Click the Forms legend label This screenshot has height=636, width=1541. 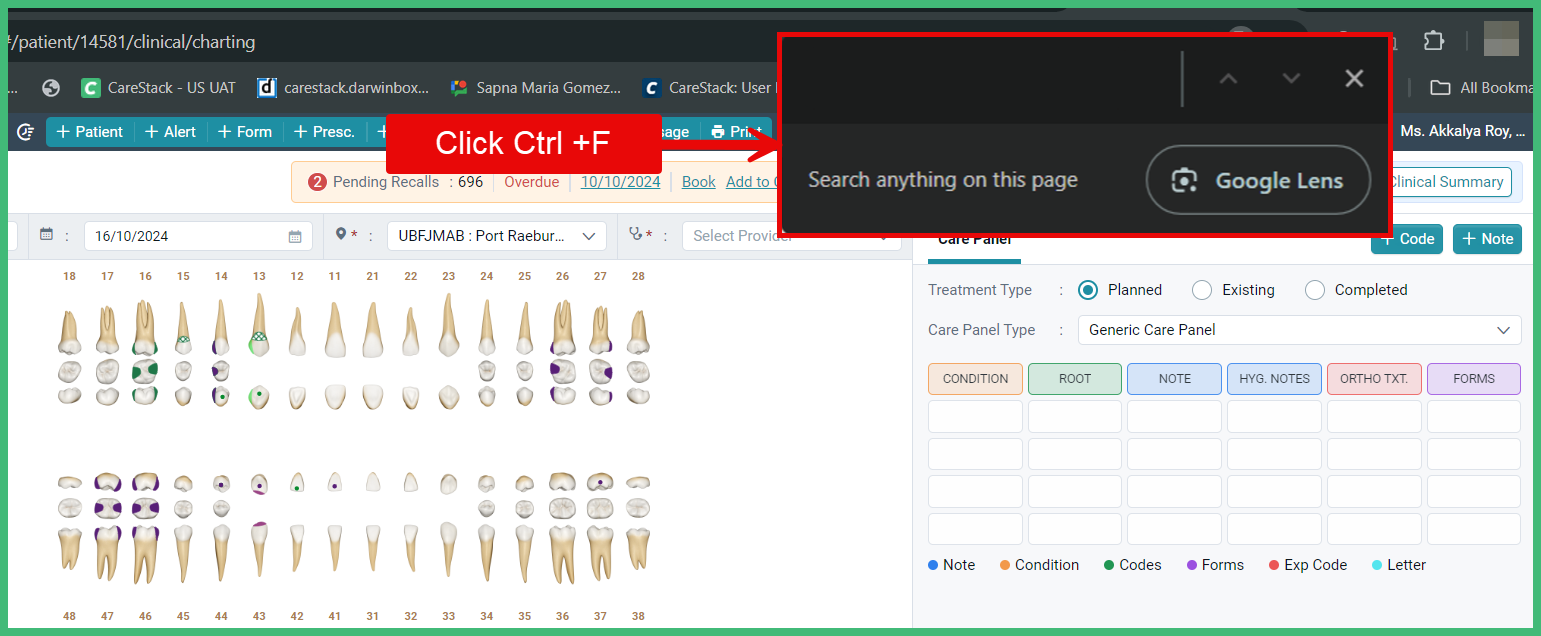pos(1223,565)
